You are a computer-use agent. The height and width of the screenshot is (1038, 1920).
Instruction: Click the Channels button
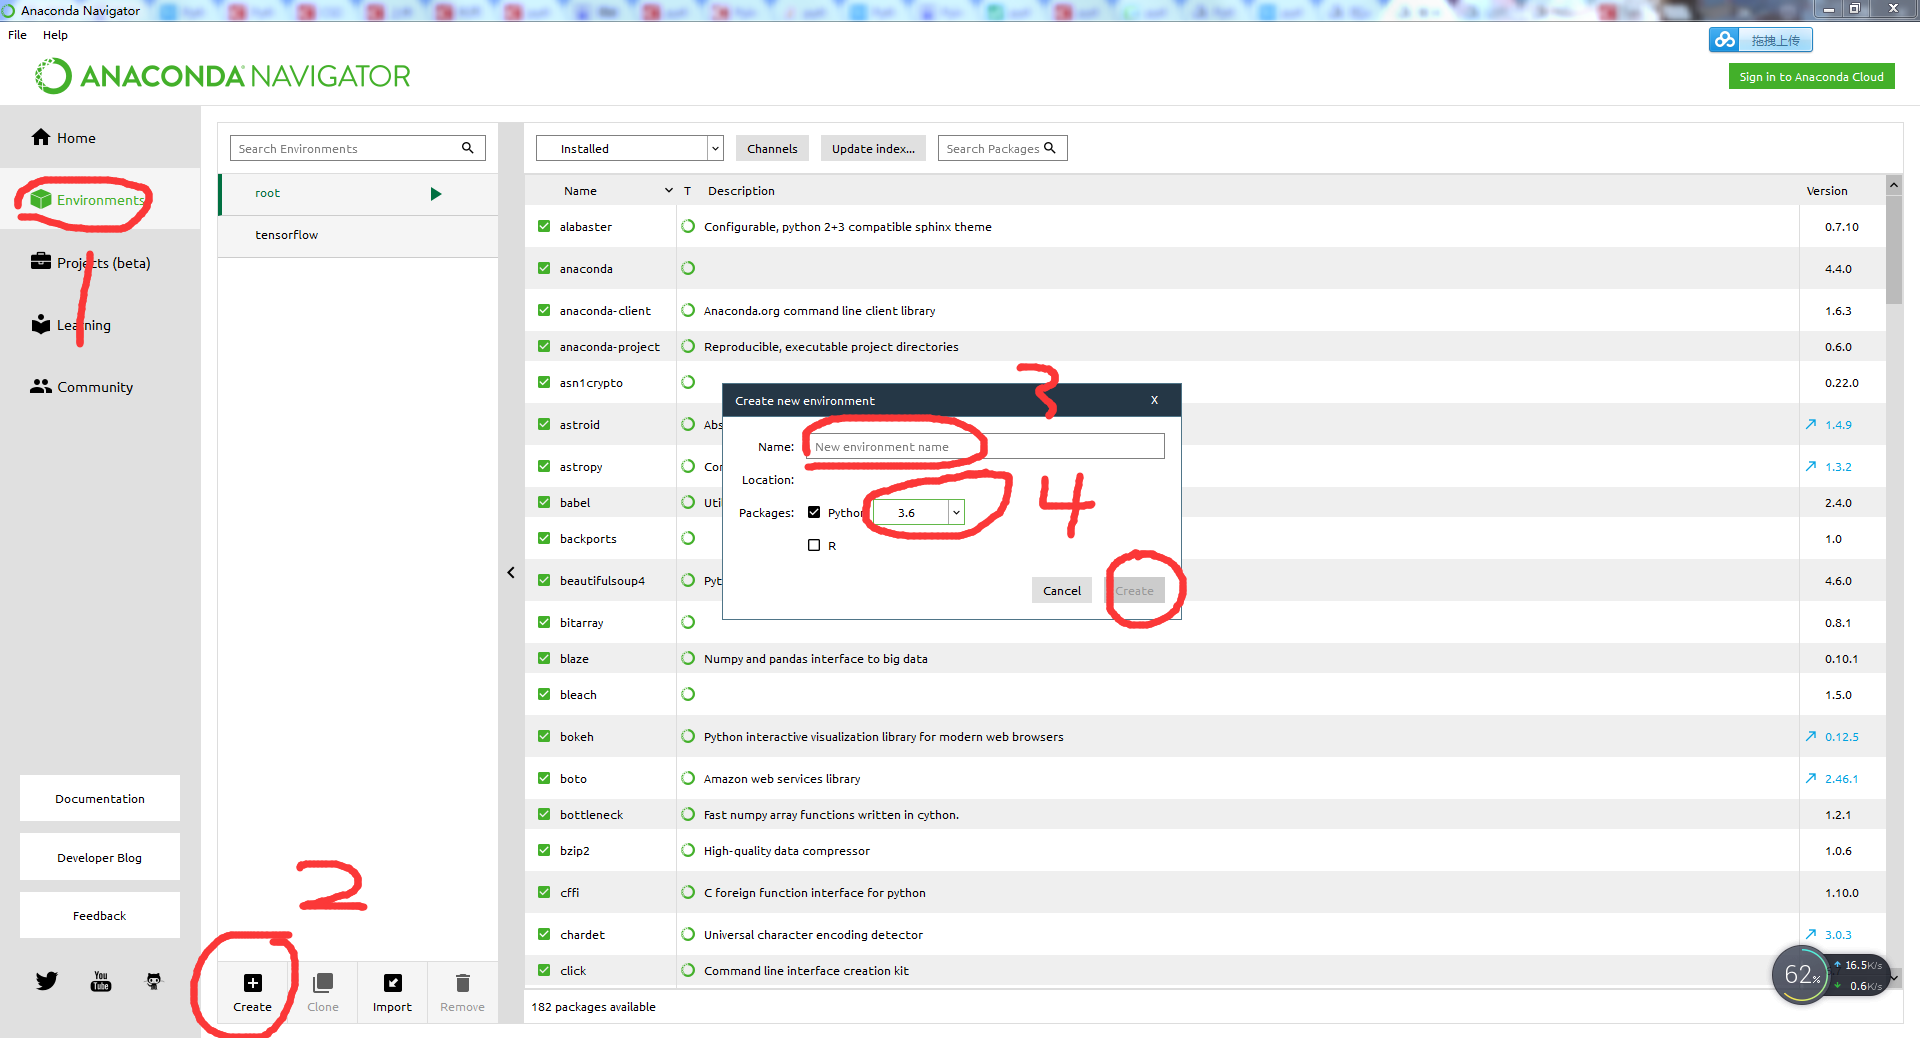(772, 148)
